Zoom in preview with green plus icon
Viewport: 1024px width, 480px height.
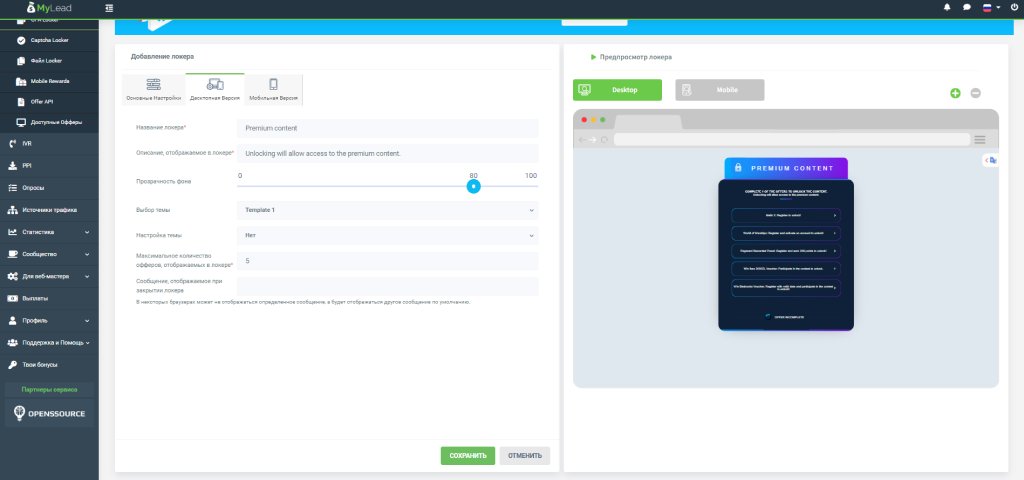[x=955, y=93]
